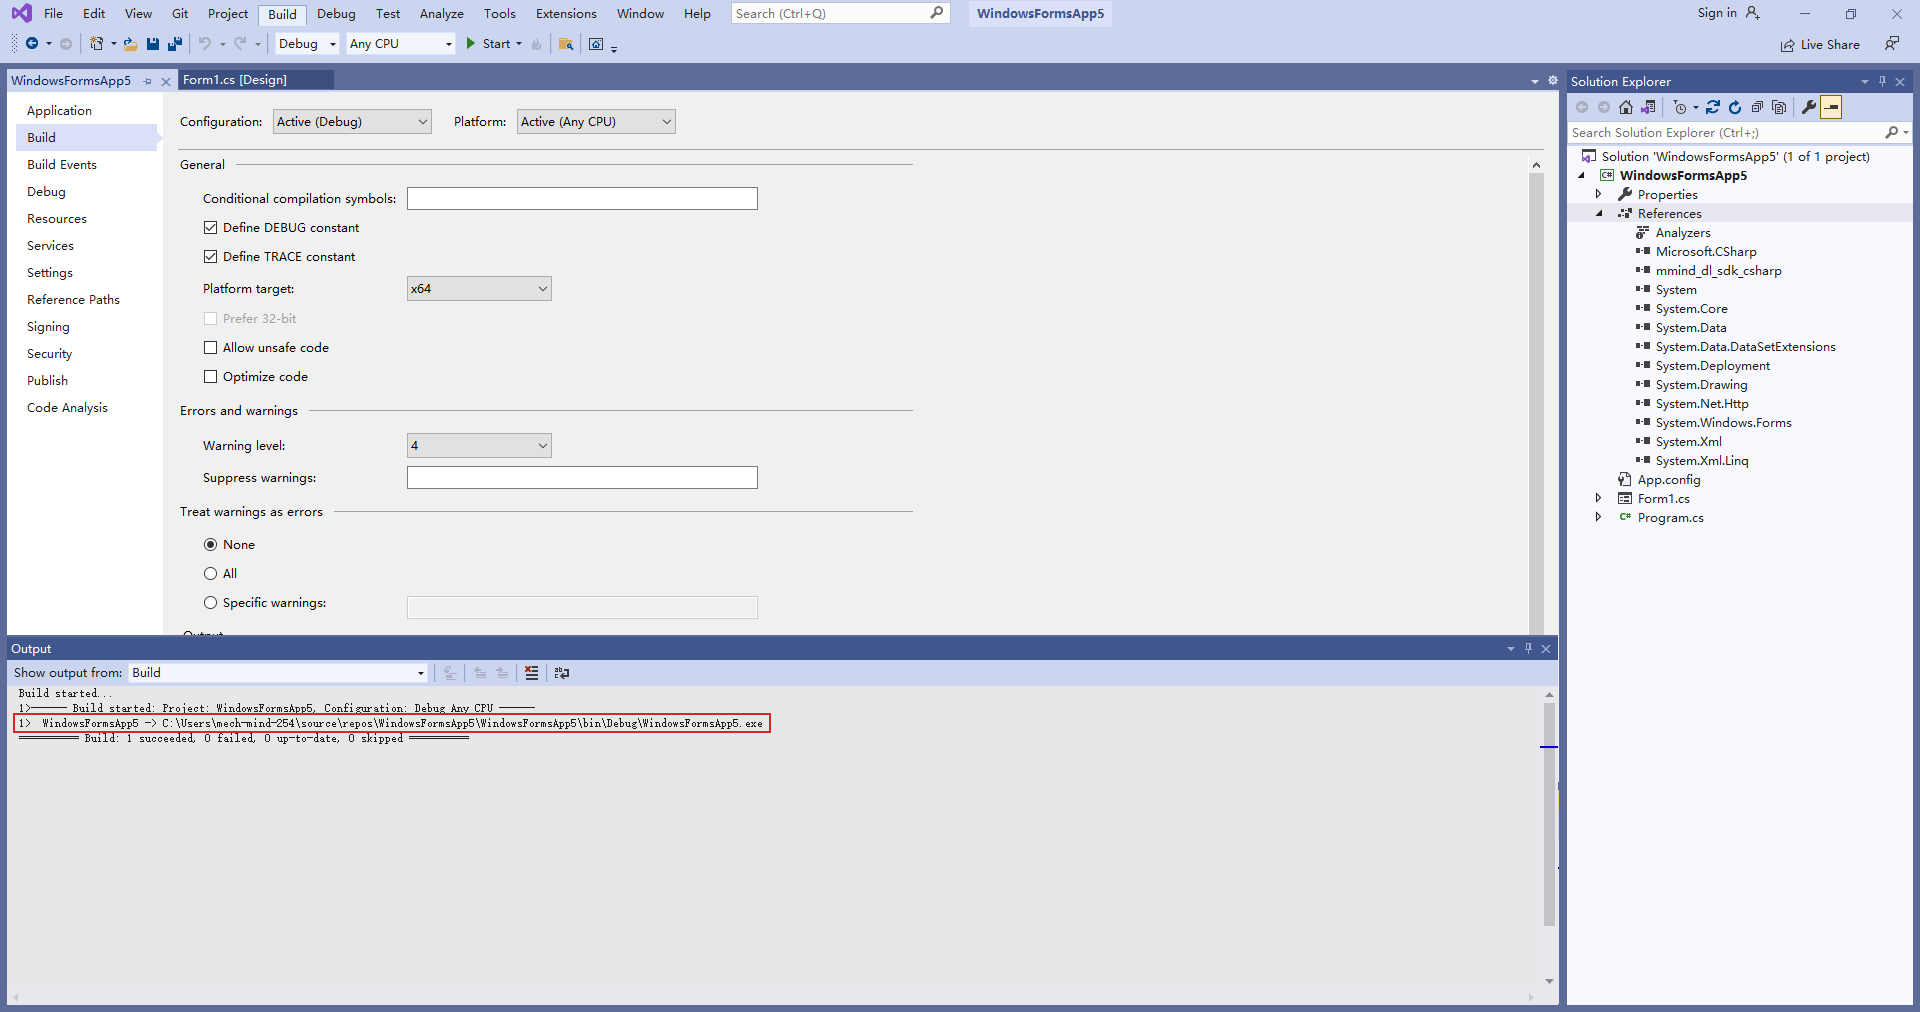1920x1012 pixels.
Task: Select the Build Events properties page
Action: pos(62,165)
